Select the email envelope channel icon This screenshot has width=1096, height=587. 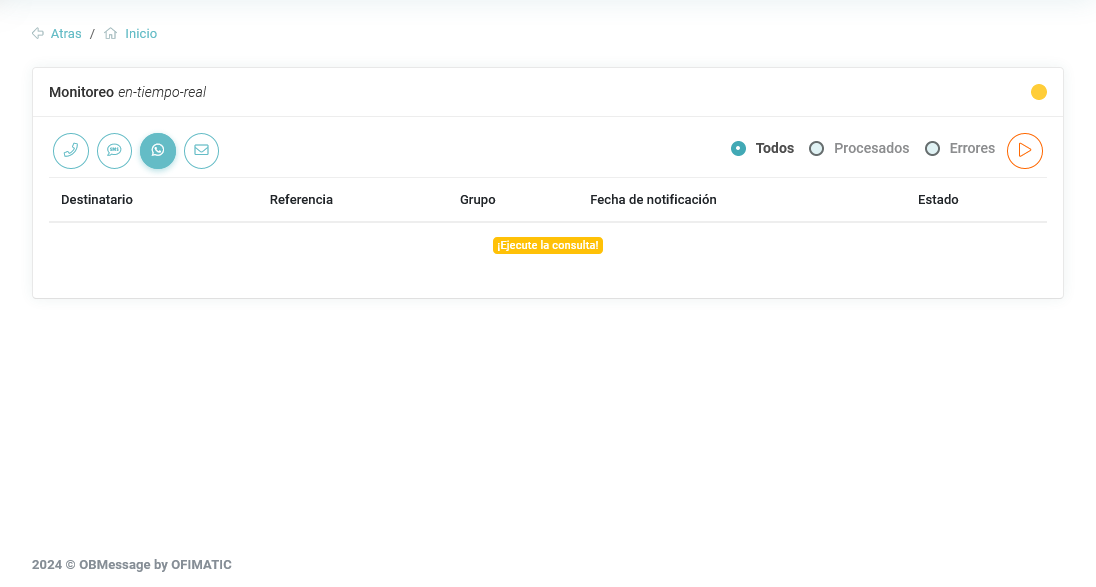click(x=201, y=150)
